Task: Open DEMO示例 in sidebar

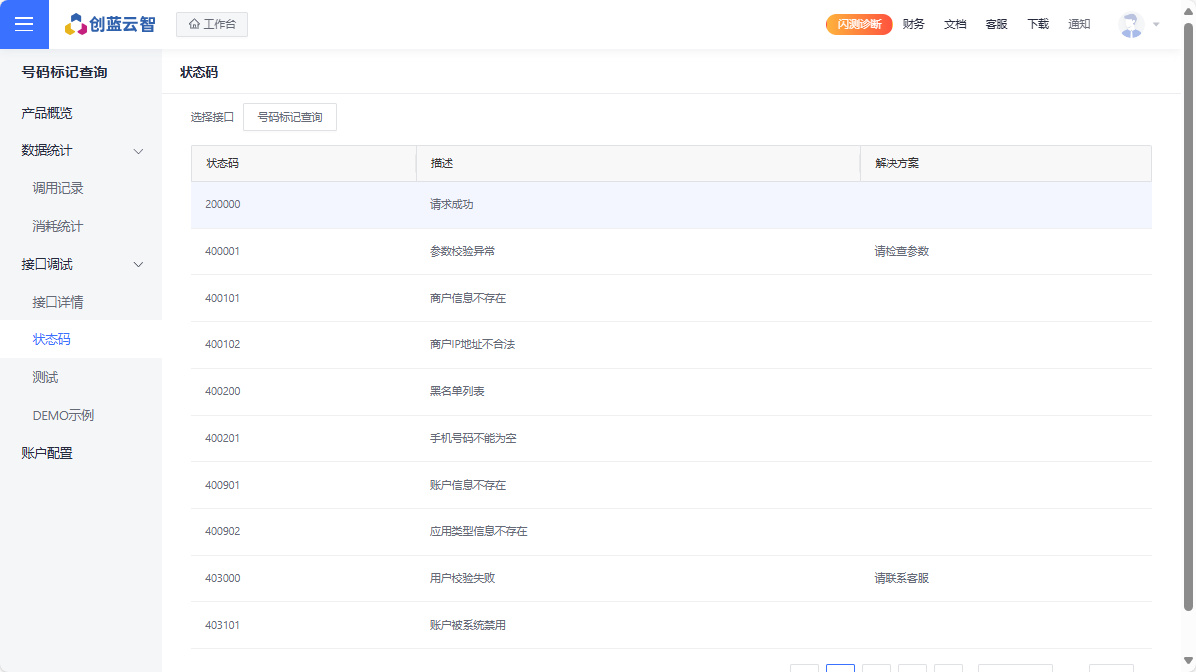Action: pyautogui.click(x=63, y=415)
